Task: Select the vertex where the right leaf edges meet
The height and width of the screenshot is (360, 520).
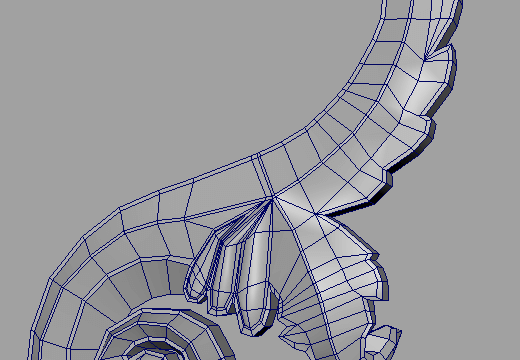Action: click(x=314, y=213)
